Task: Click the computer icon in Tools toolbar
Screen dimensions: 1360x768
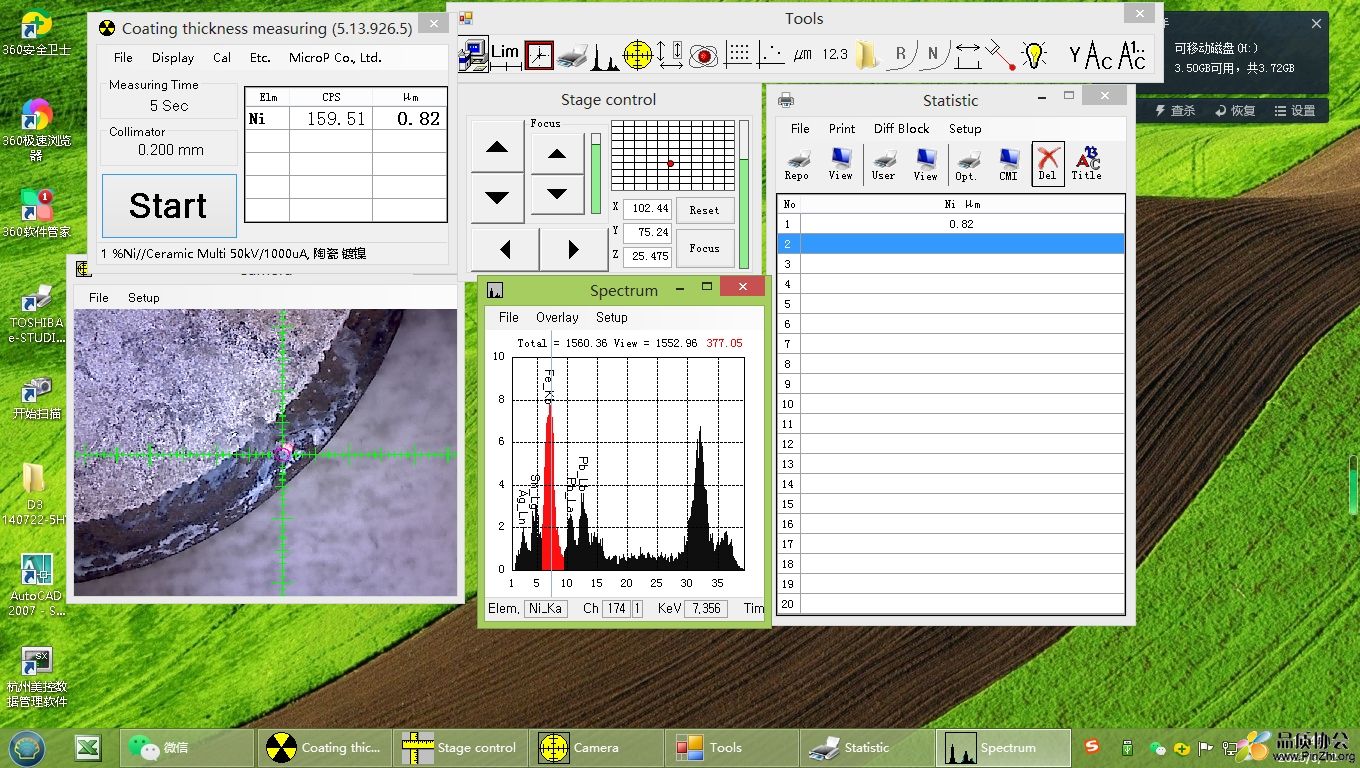Action: click(x=474, y=54)
